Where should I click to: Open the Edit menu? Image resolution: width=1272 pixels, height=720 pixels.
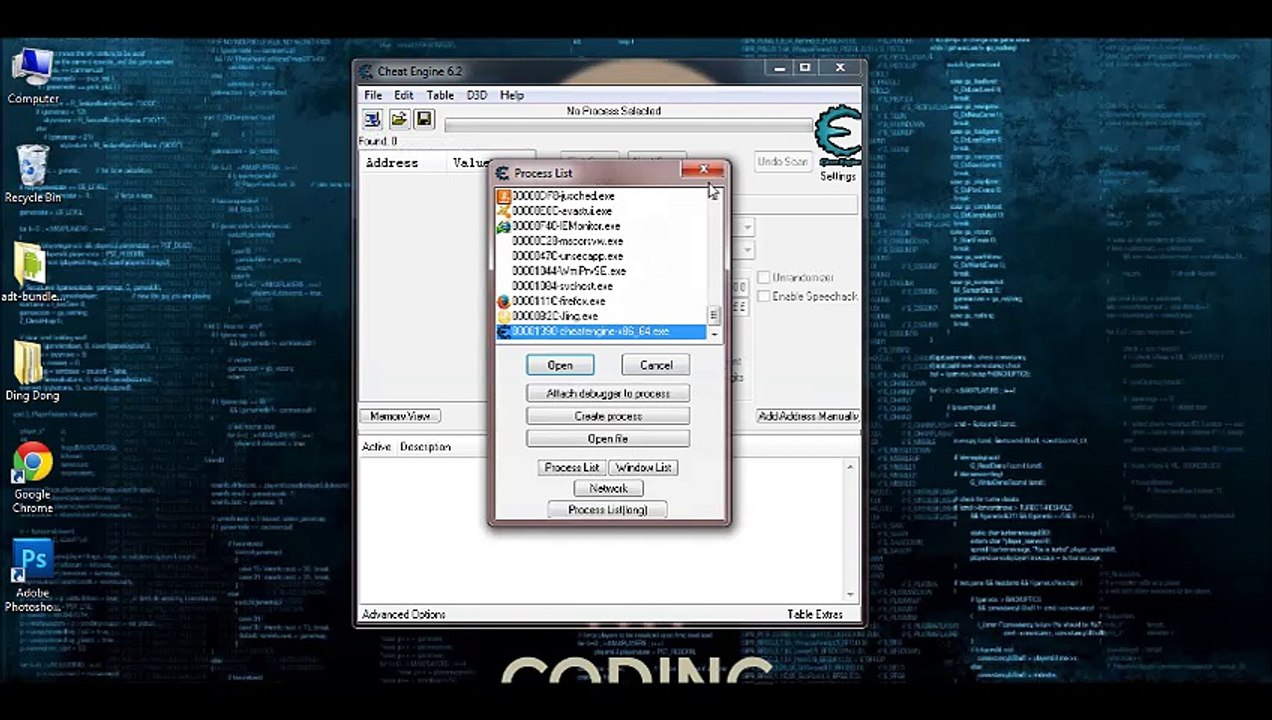(403, 95)
